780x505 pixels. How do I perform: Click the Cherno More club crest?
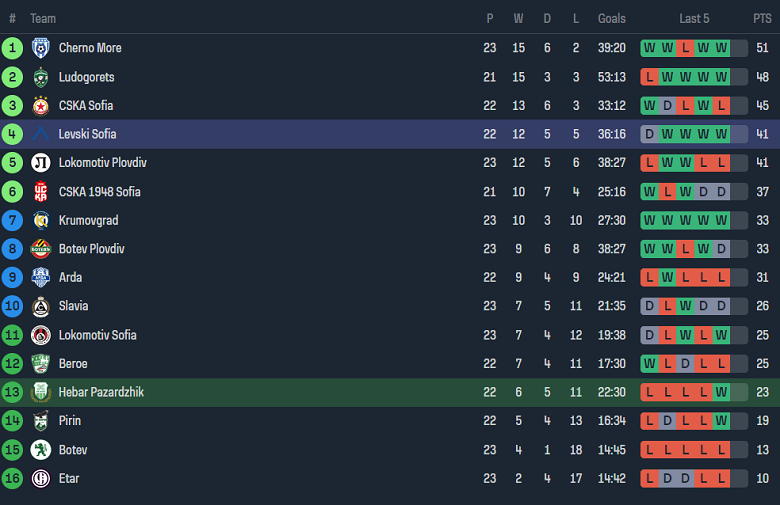[41, 48]
